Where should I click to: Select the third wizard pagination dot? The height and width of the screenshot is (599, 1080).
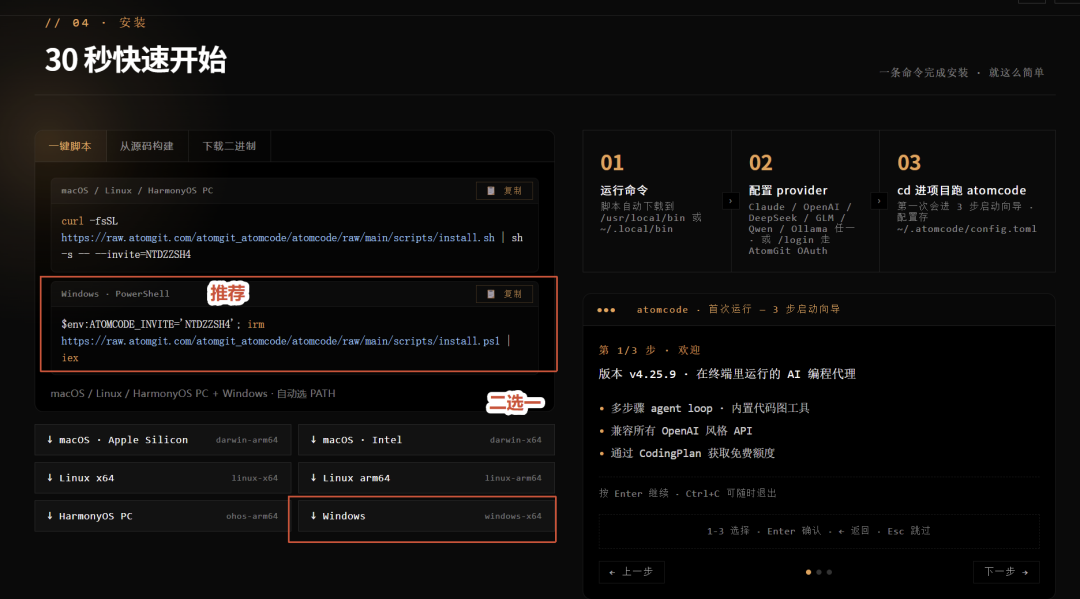pyautogui.click(x=829, y=572)
